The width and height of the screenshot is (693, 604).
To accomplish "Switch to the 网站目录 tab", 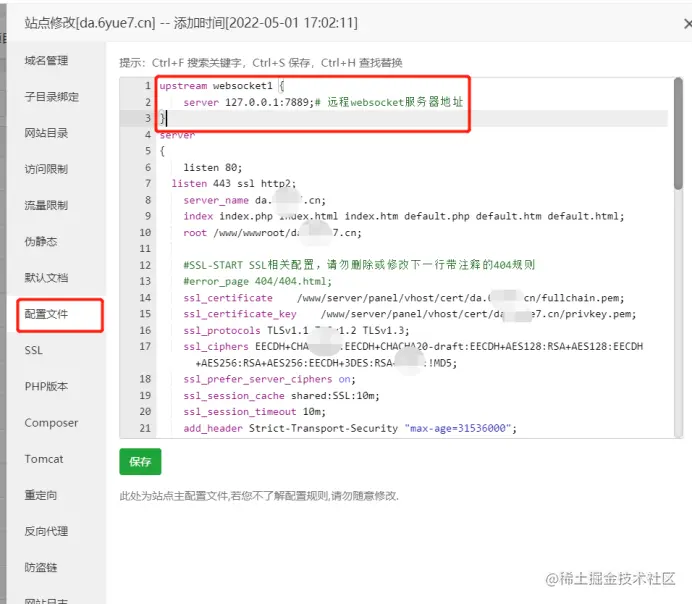I will (x=46, y=133).
